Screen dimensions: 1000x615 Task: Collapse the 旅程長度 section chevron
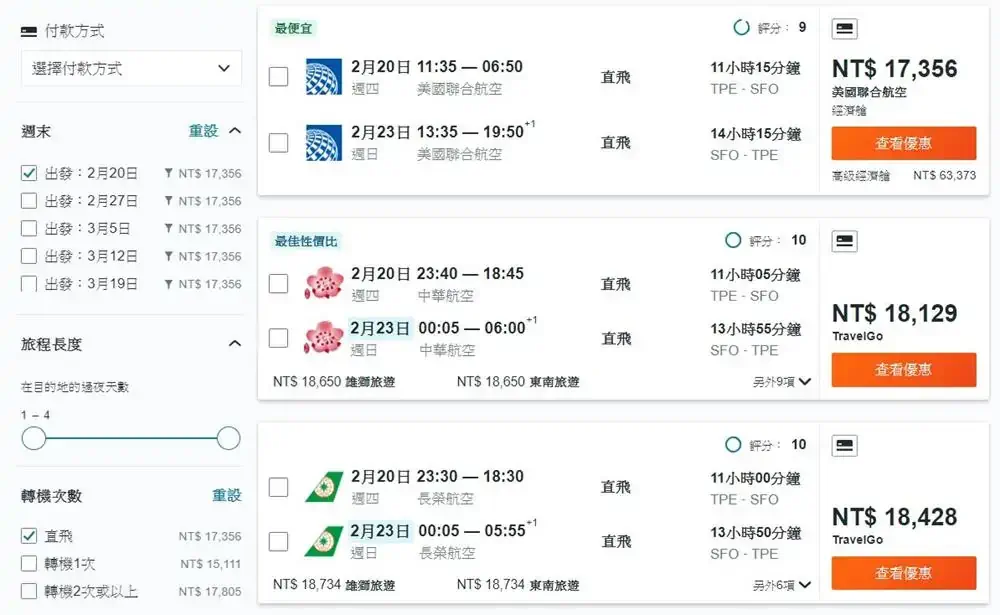point(235,344)
